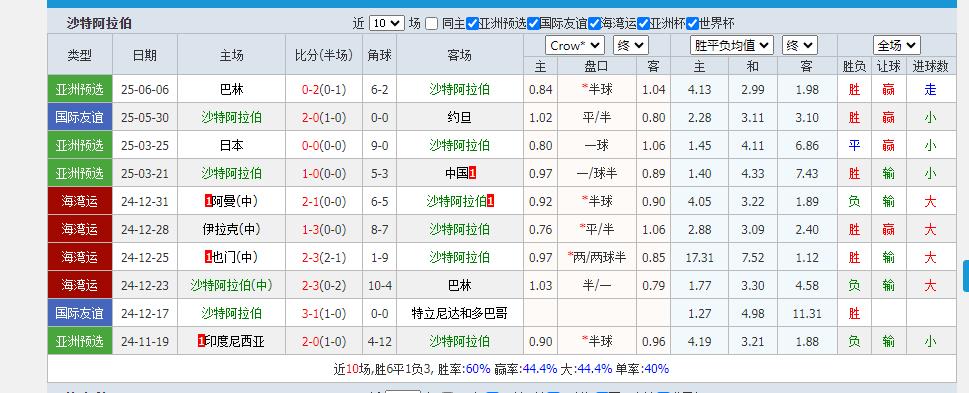
Task: Click the 6-2 corner count cell
Action: pyautogui.click(x=379, y=89)
